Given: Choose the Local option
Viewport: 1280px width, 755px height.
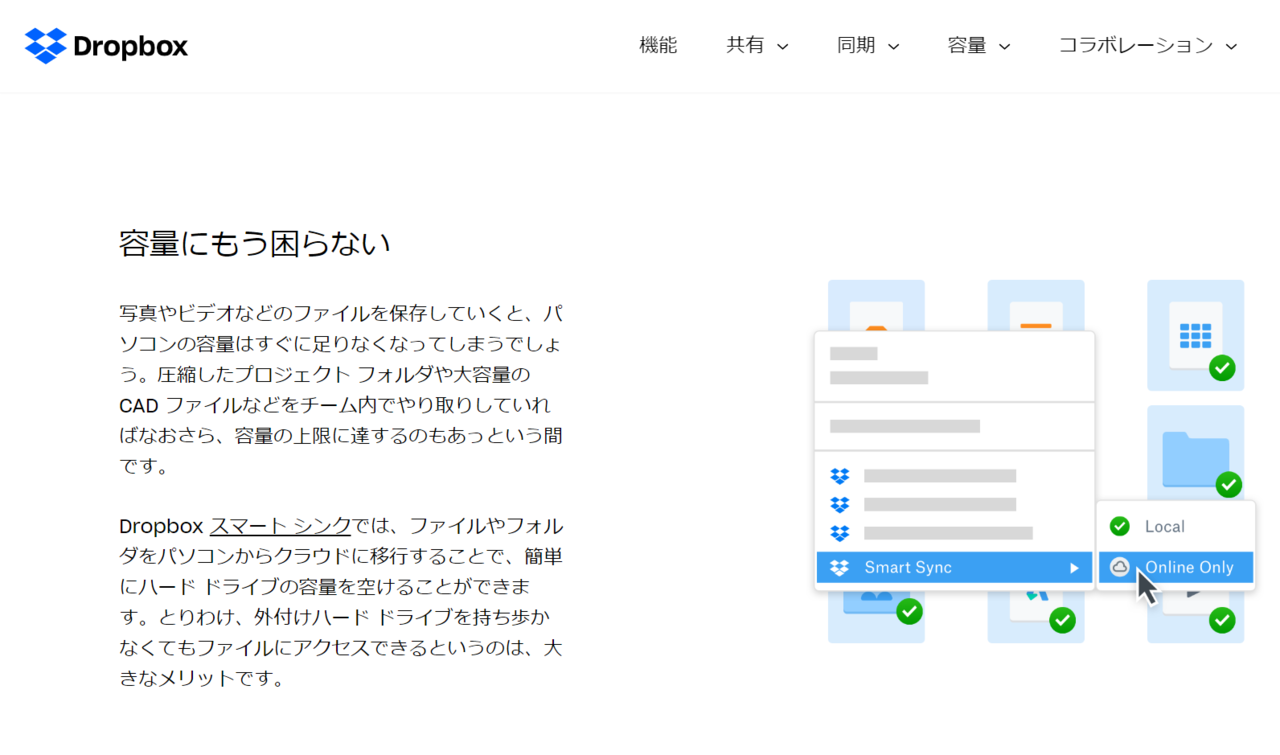Looking at the screenshot, I should coord(1175,526).
